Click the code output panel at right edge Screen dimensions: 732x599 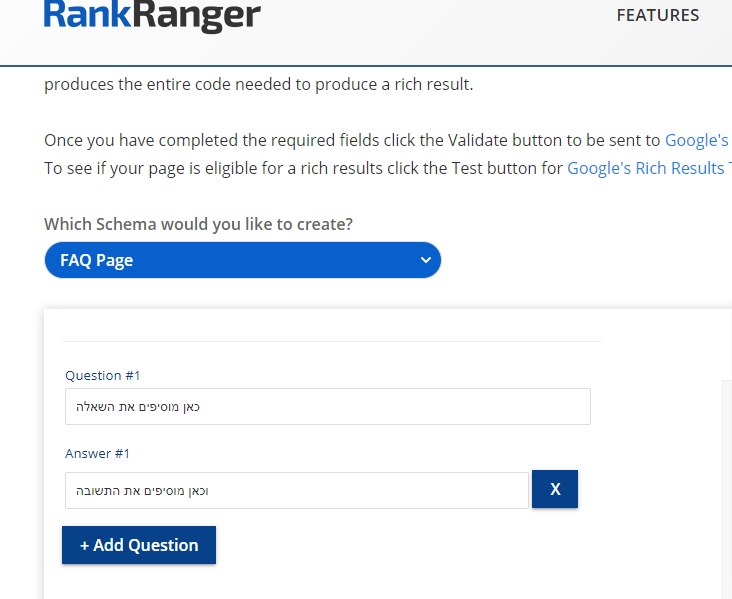click(x=726, y=480)
